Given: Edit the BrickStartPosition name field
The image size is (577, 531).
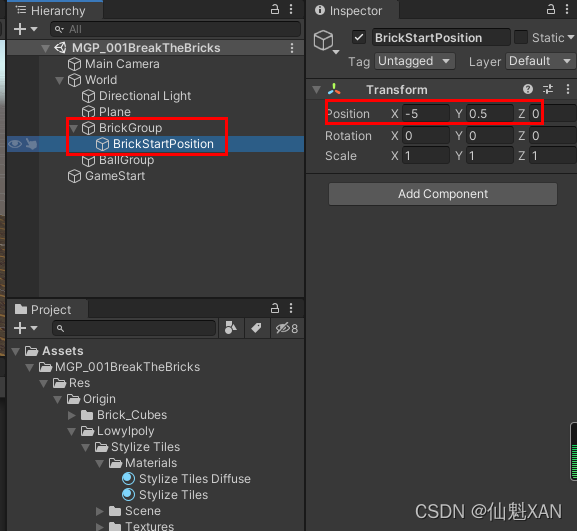Looking at the screenshot, I should (441, 38).
